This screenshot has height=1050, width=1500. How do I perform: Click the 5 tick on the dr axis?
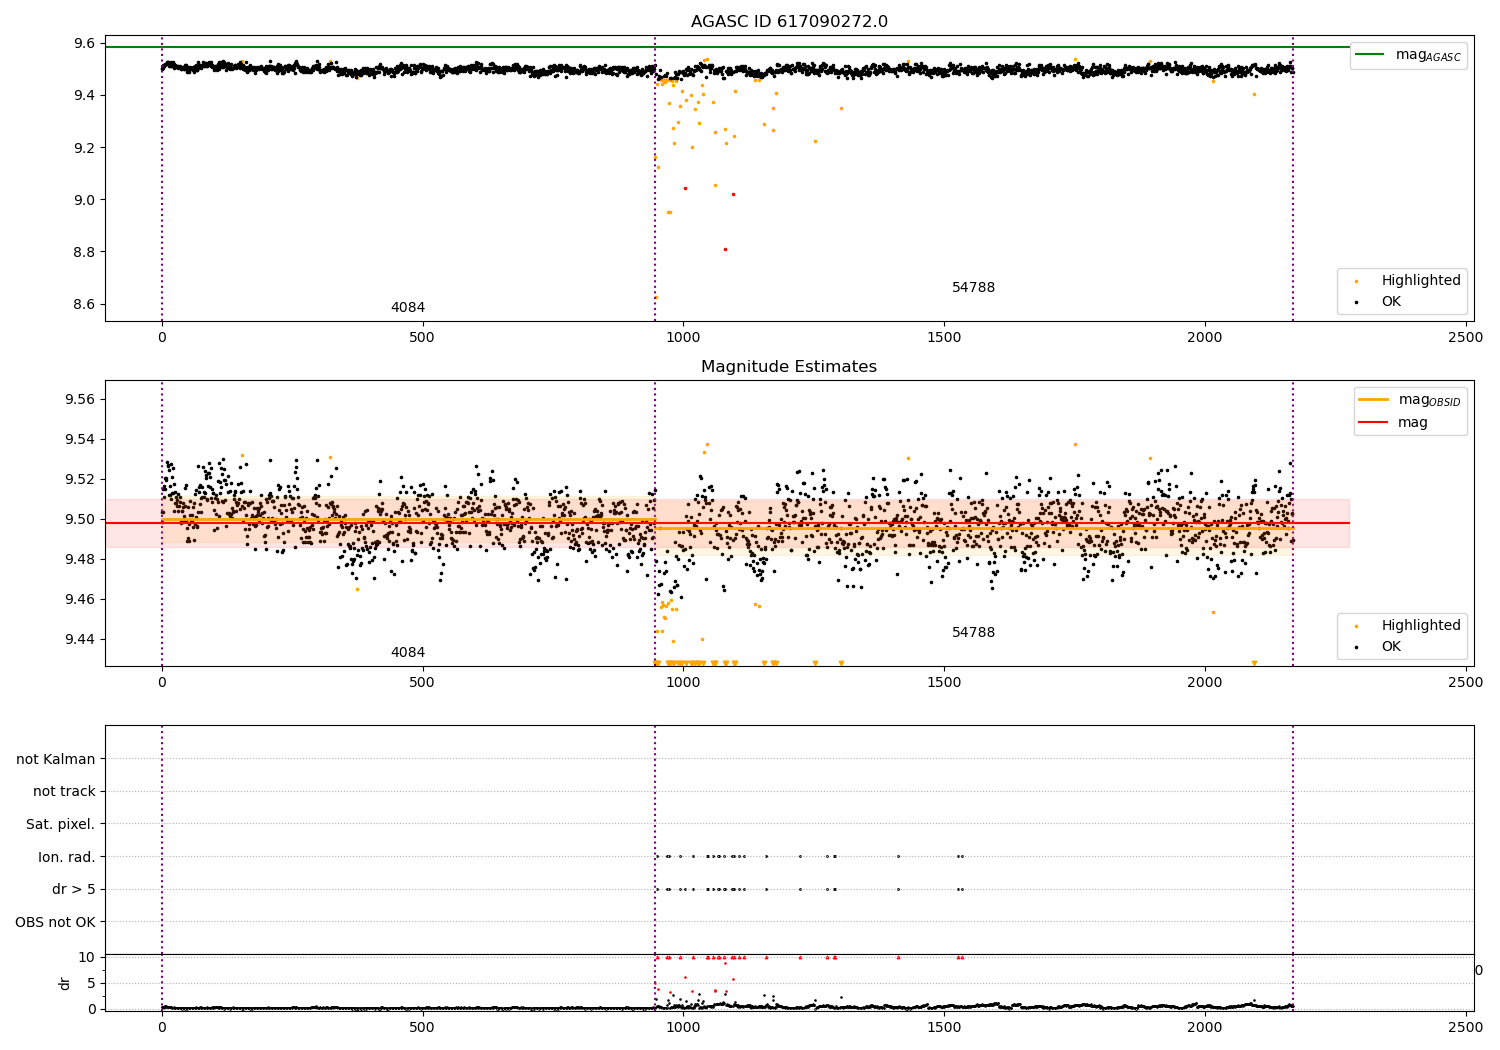pos(91,983)
